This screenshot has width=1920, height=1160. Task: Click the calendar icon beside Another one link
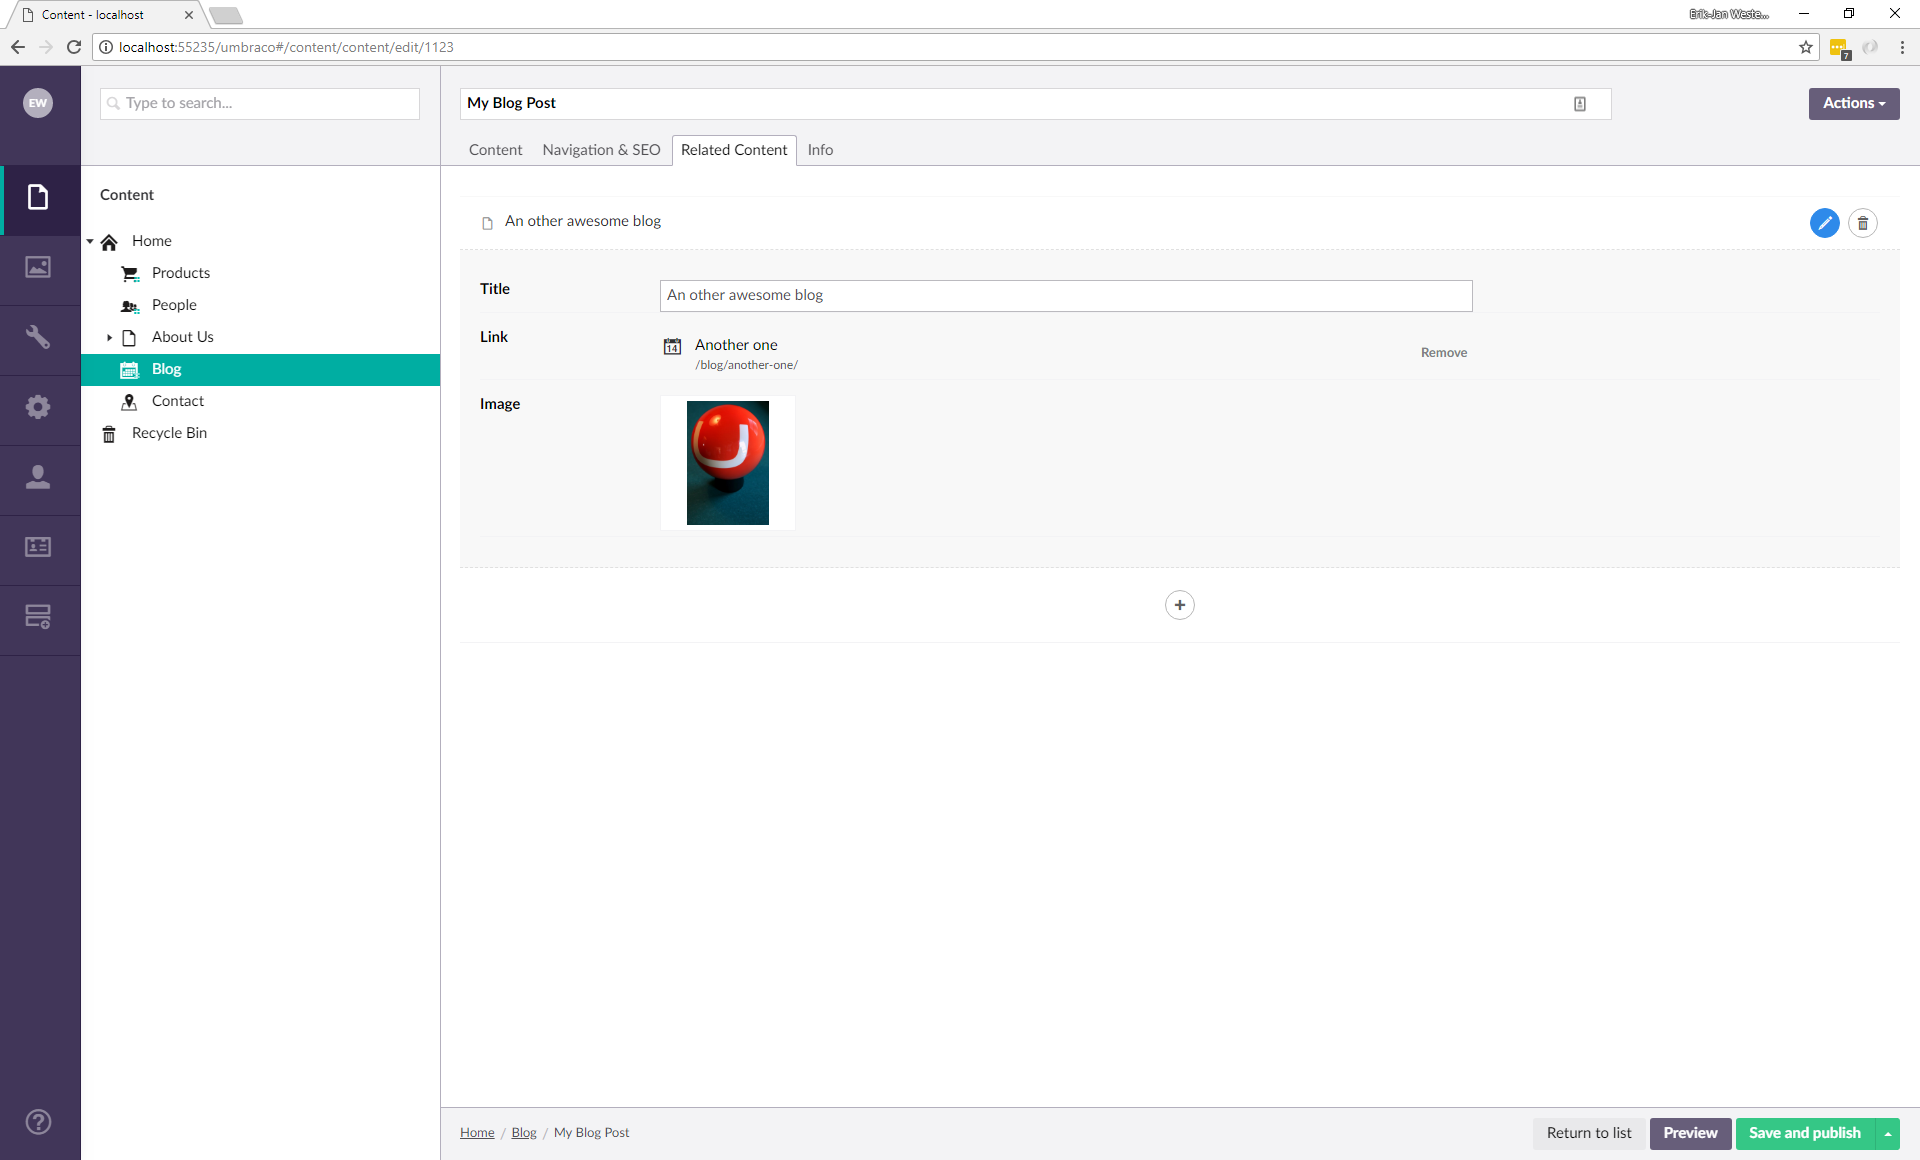click(x=672, y=346)
